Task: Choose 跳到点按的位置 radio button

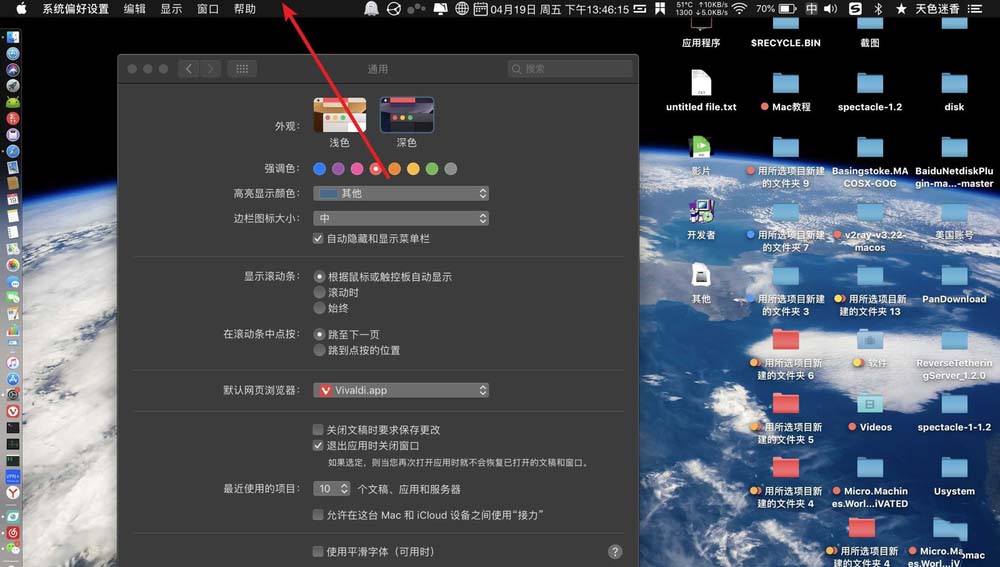Action: click(x=320, y=351)
